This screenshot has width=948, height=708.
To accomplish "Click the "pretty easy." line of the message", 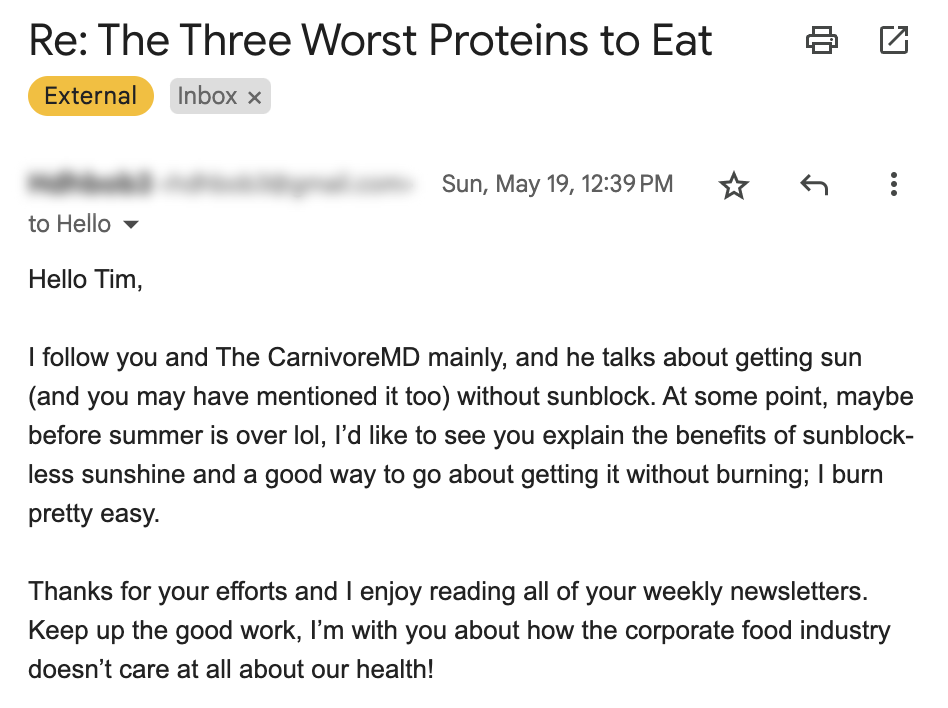I will [x=94, y=514].
